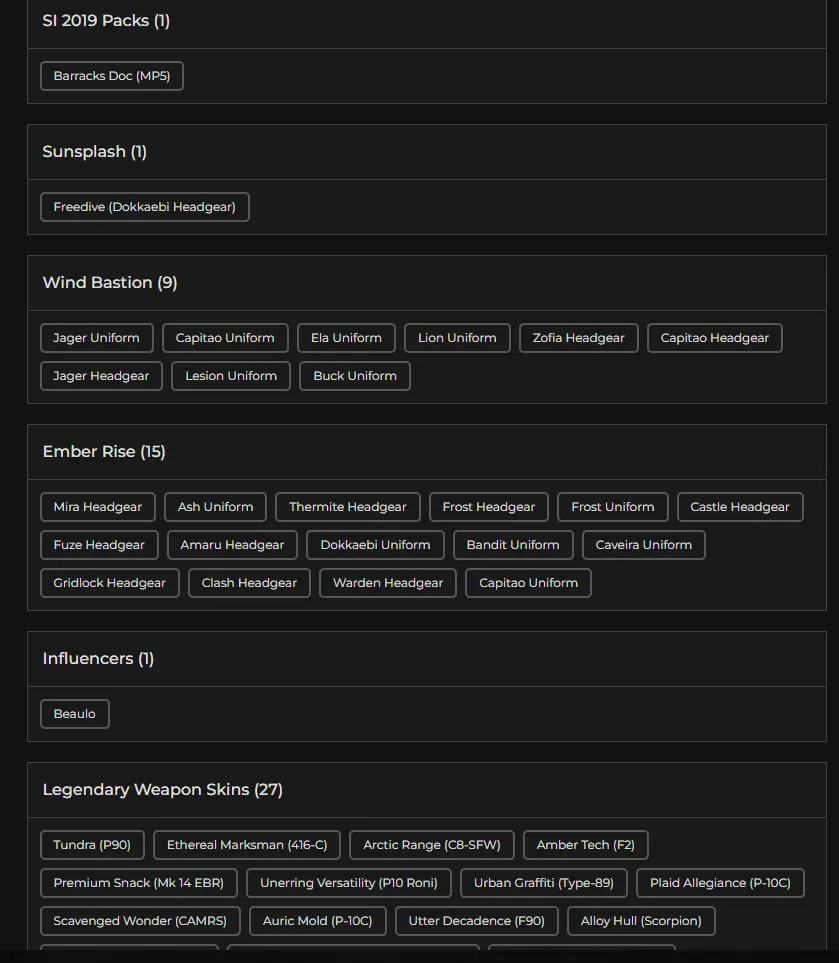Click the Legendary Weapon Skins (27) header
The width and height of the screenshot is (839, 963).
162,790
